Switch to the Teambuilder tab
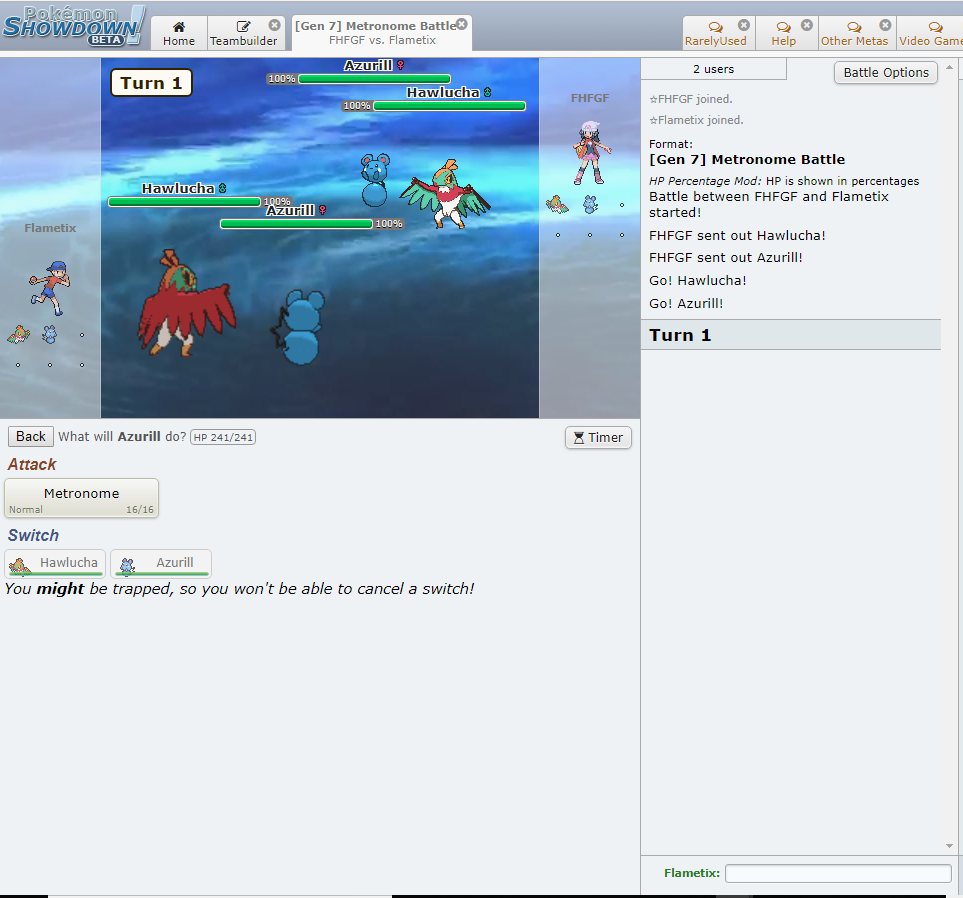The width and height of the screenshot is (963, 898). point(243,33)
